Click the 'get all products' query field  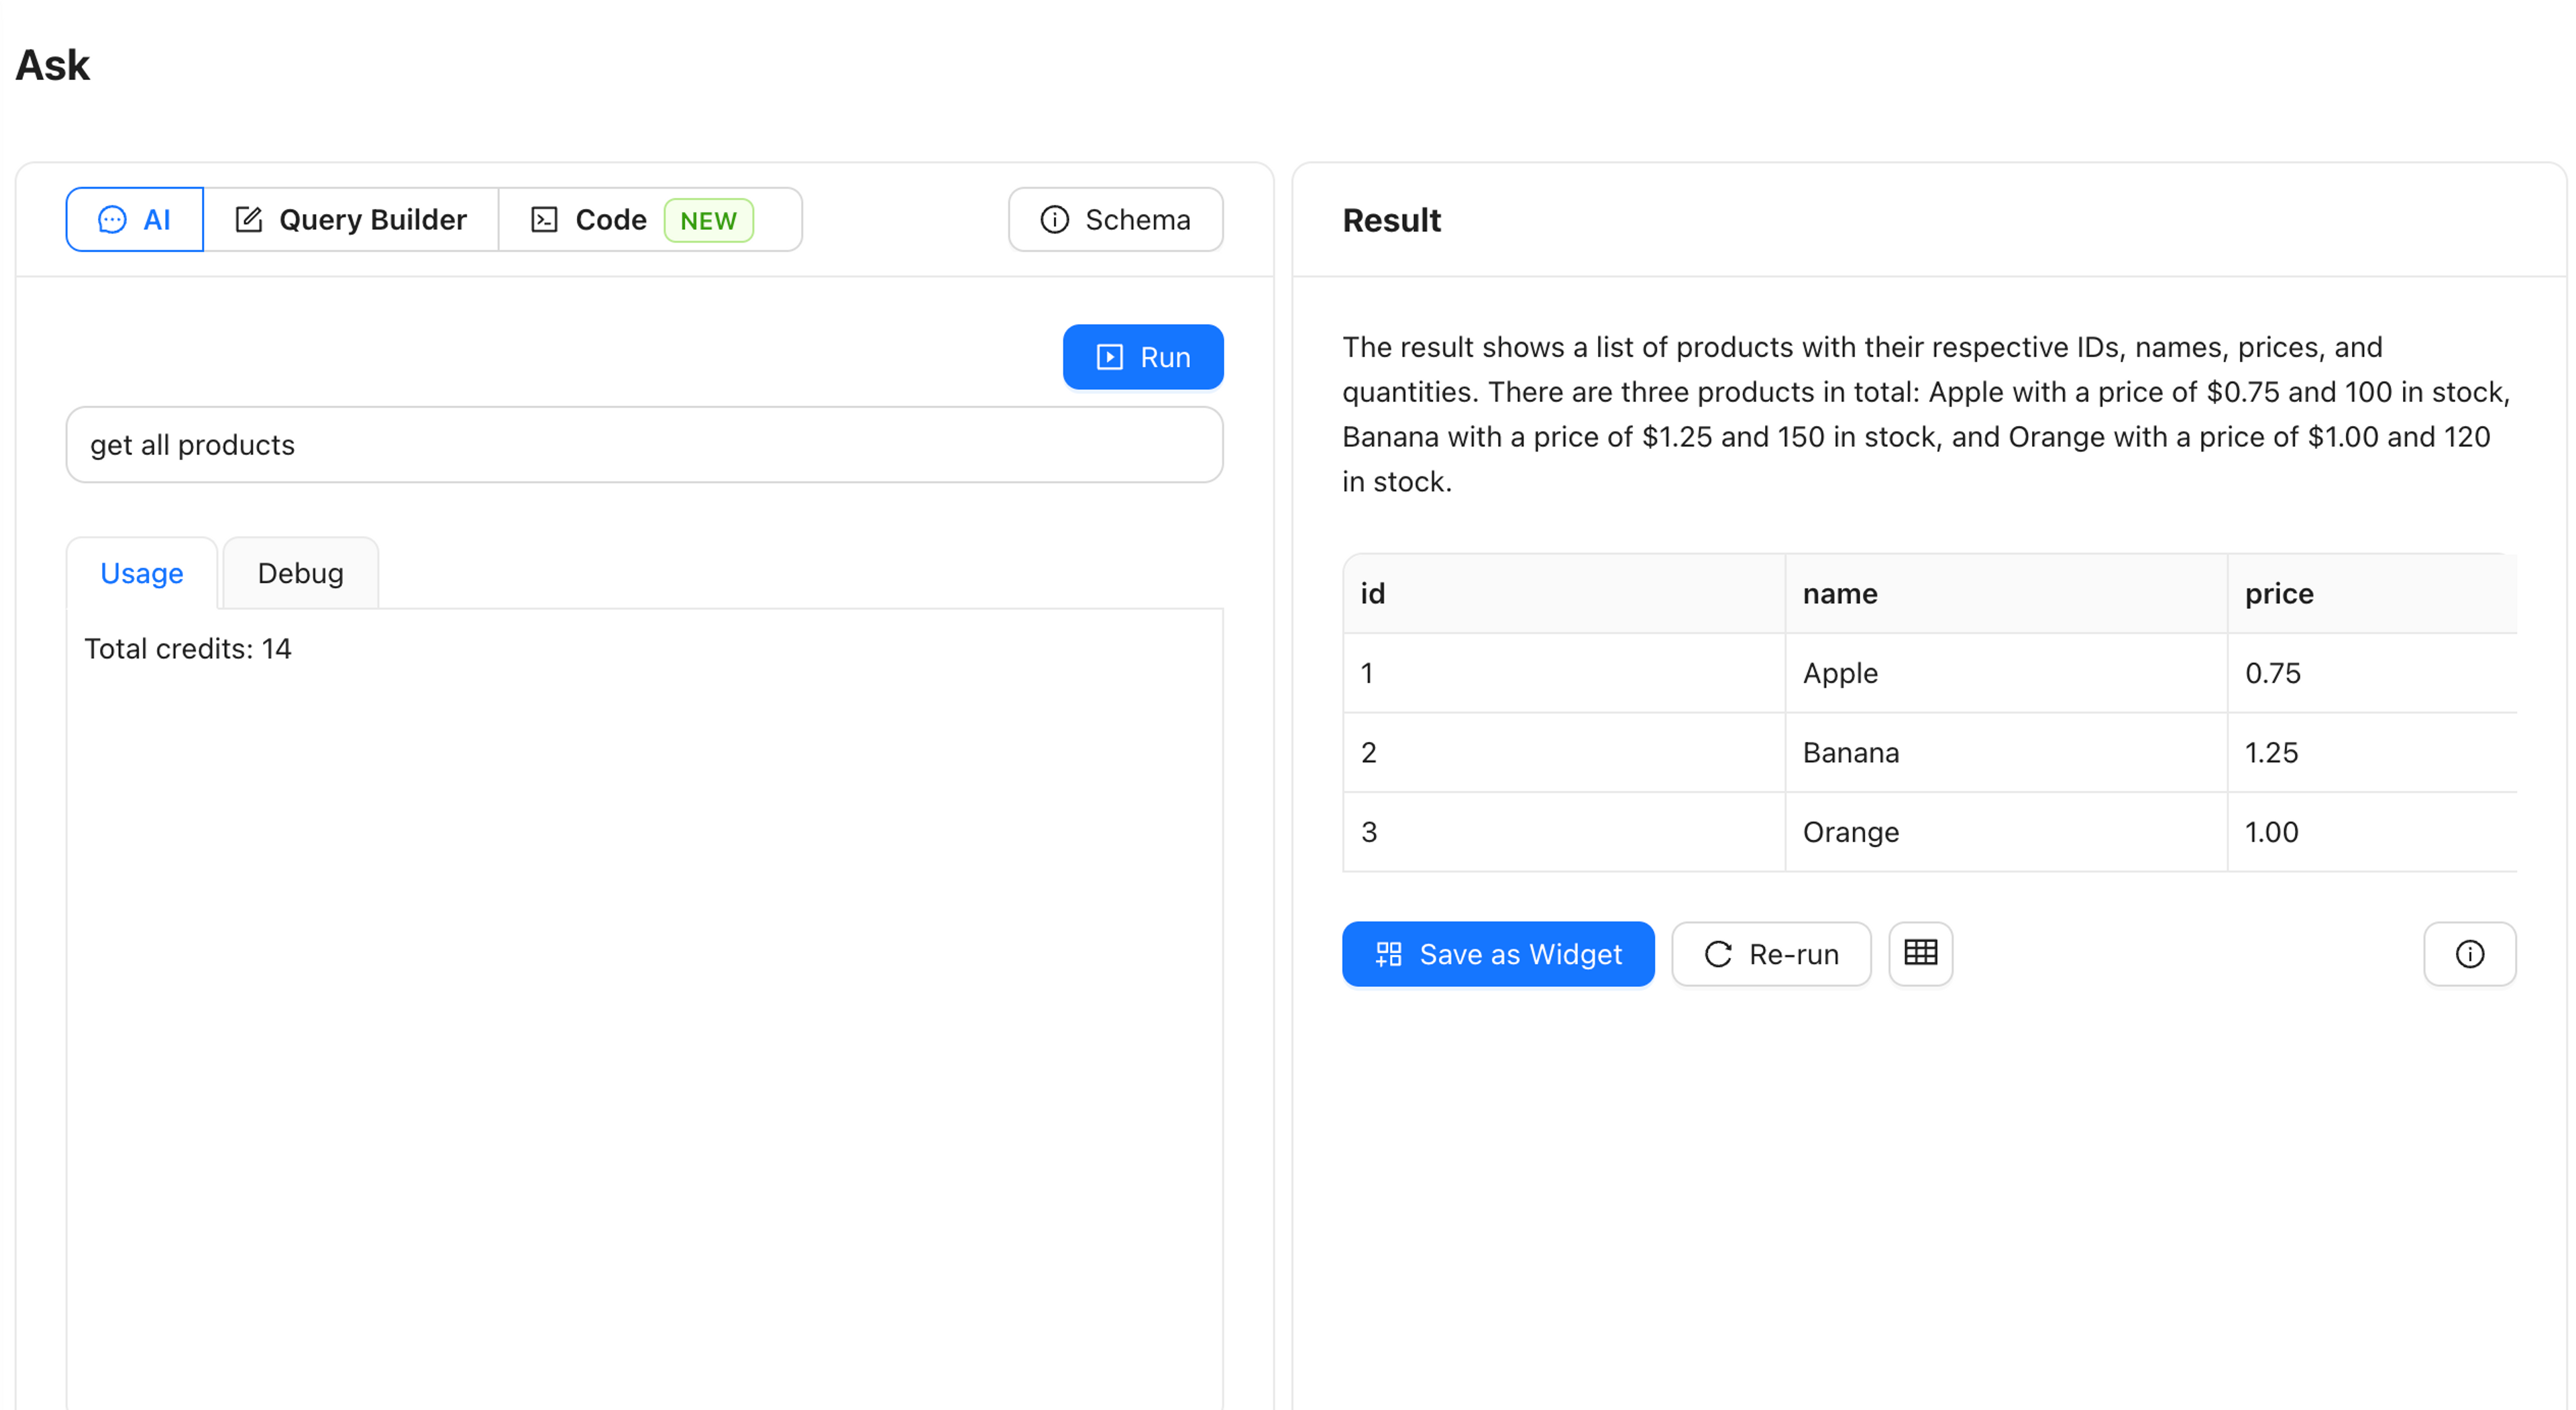click(644, 445)
